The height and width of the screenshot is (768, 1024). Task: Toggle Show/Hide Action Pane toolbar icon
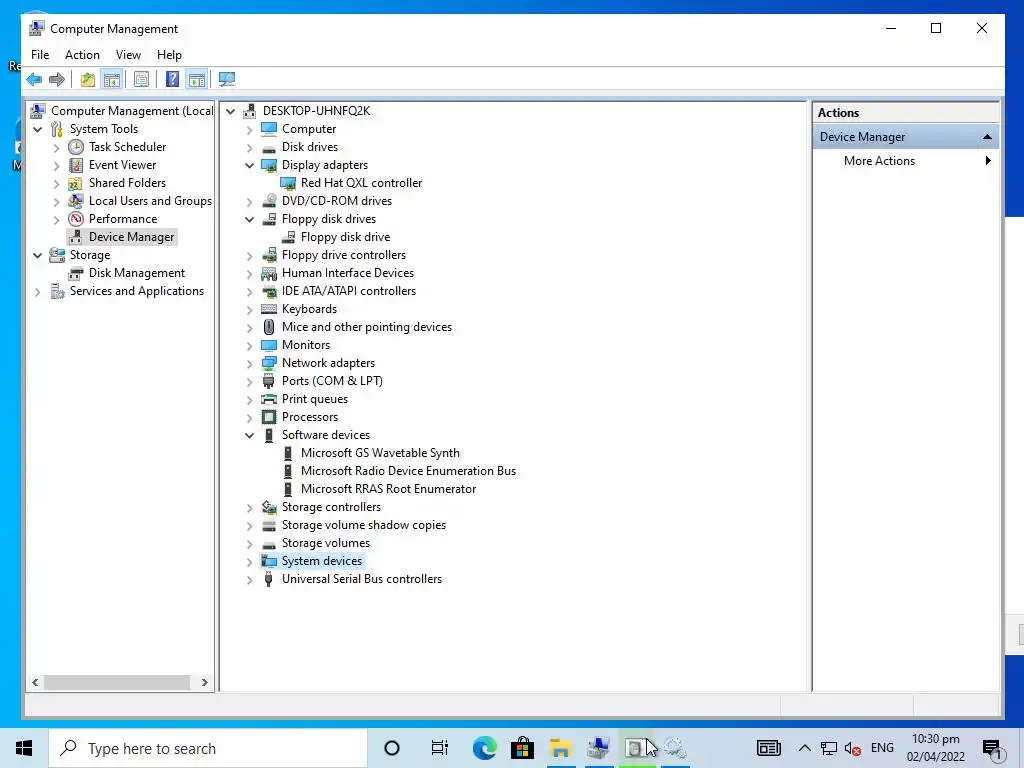click(197, 80)
